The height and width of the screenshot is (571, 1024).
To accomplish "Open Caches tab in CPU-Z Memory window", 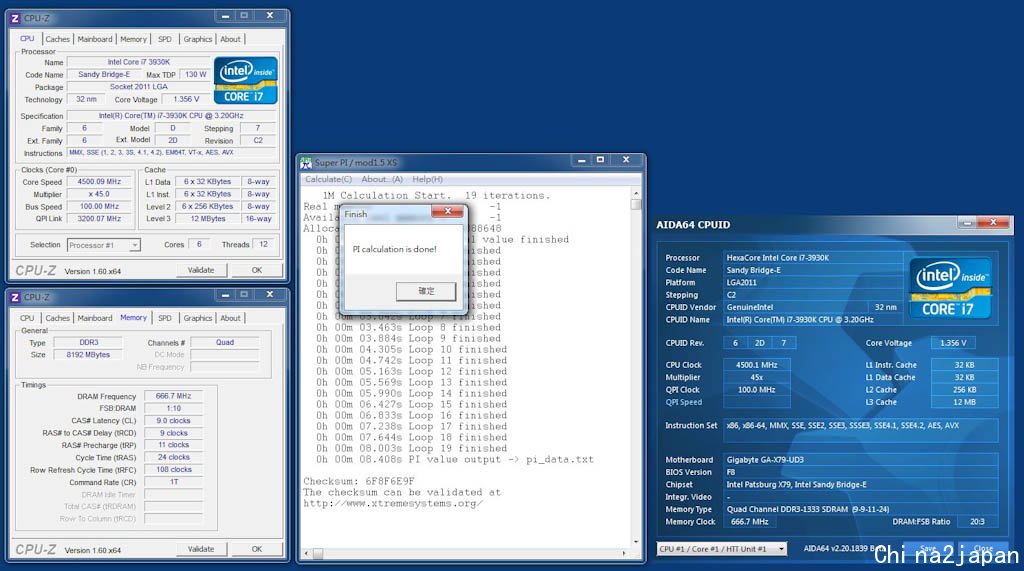I will click(57, 318).
